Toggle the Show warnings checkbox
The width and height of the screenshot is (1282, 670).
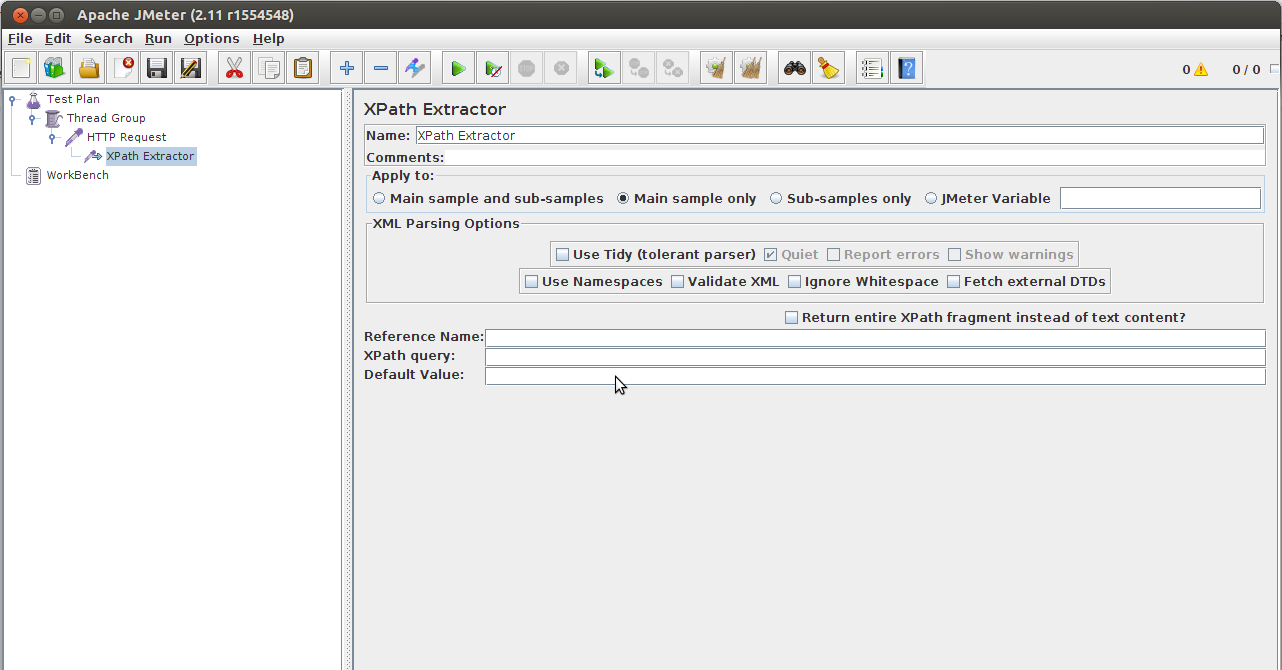[x=954, y=254]
